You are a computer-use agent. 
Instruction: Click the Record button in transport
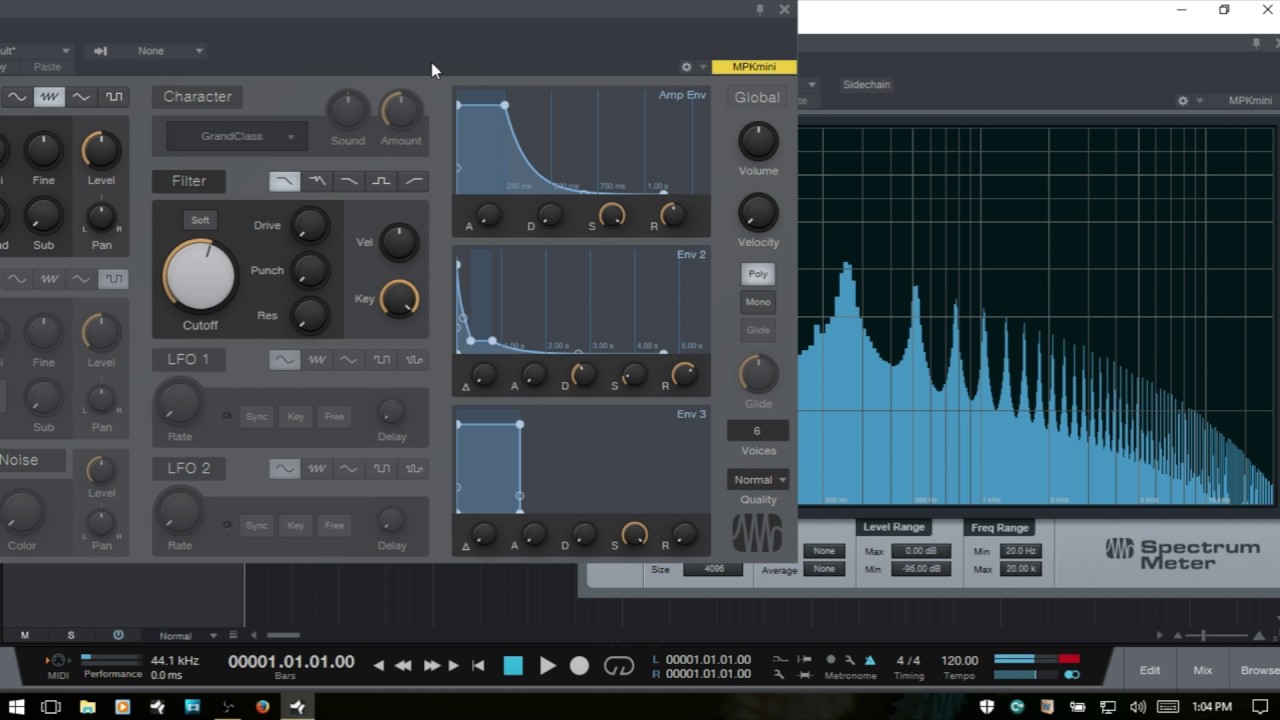[579, 666]
